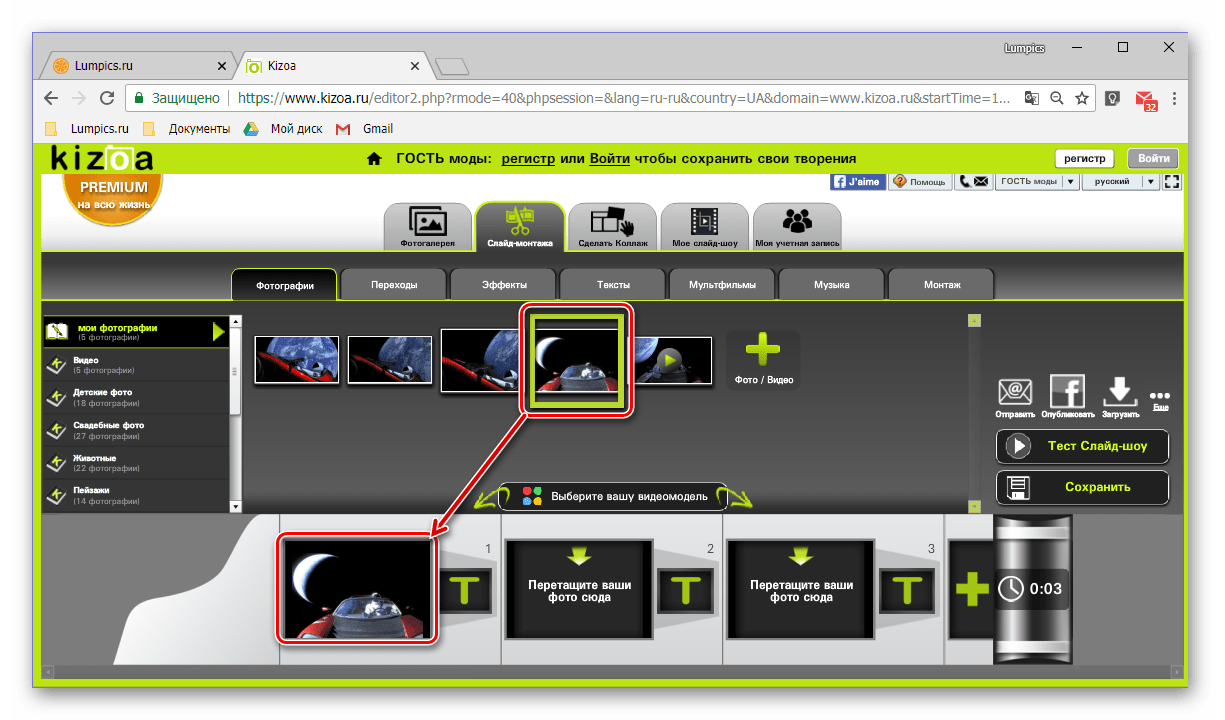Click the Сохранить save button
This screenshot has width=1225, height=720.
[x=1082, y=487]
